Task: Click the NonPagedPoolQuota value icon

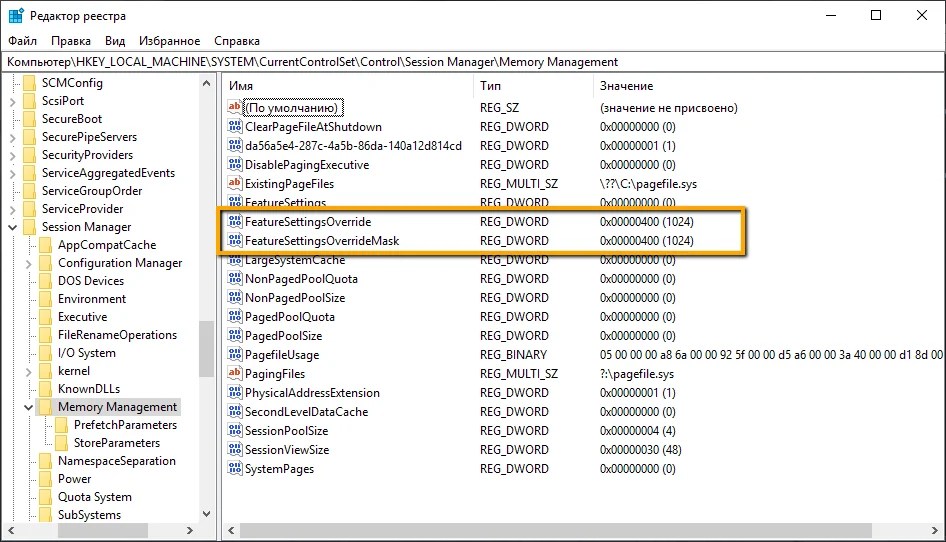Action: coord(235,278)
